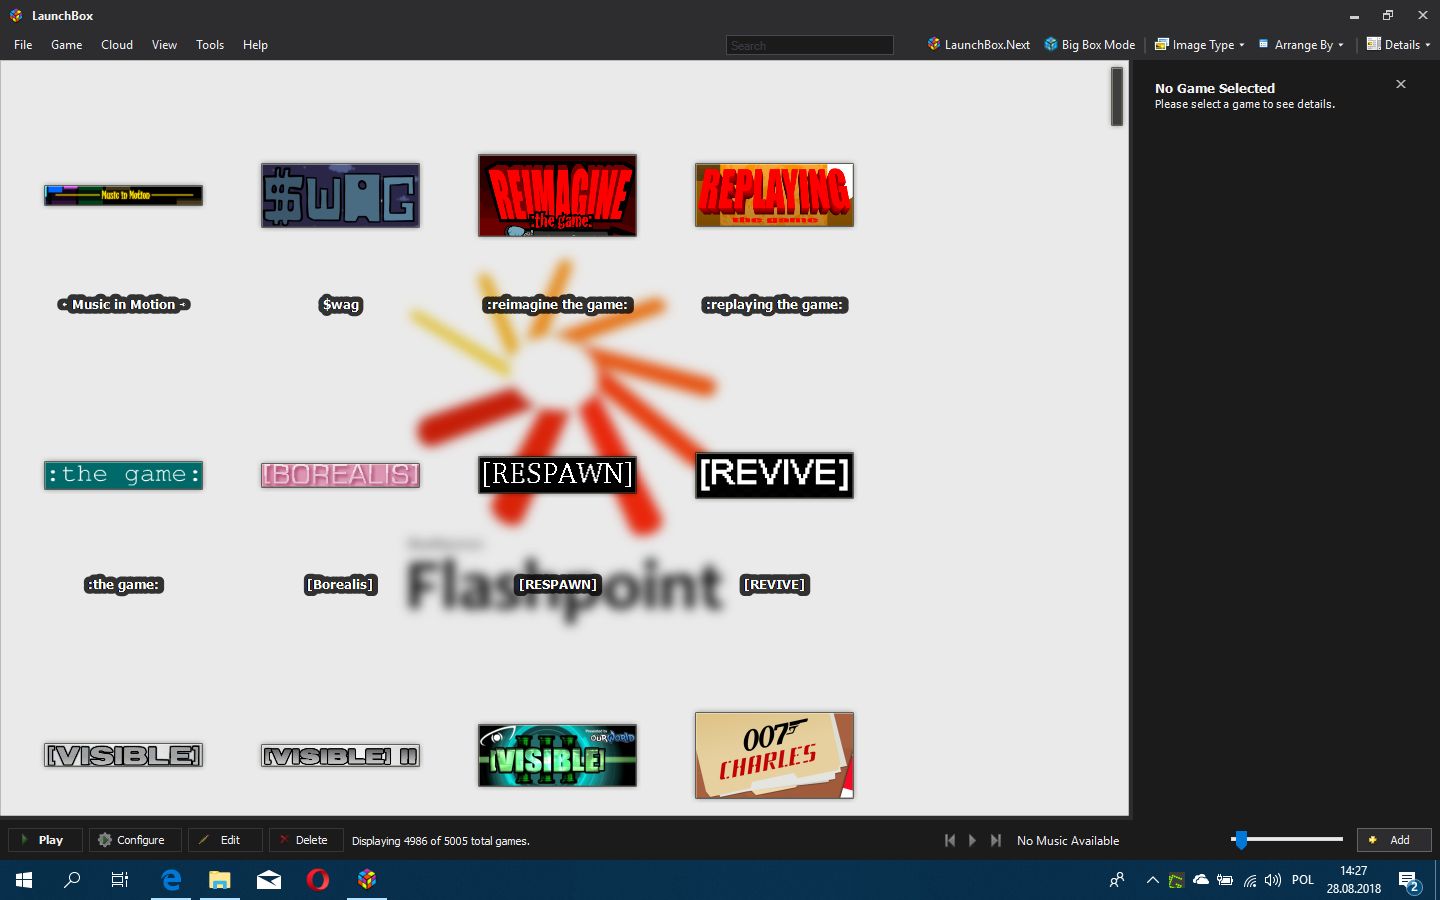Screen dimensions: 1440x900
Task: Open Windows taskbar search
Action: pyautogui.click(x=72, y=880)
